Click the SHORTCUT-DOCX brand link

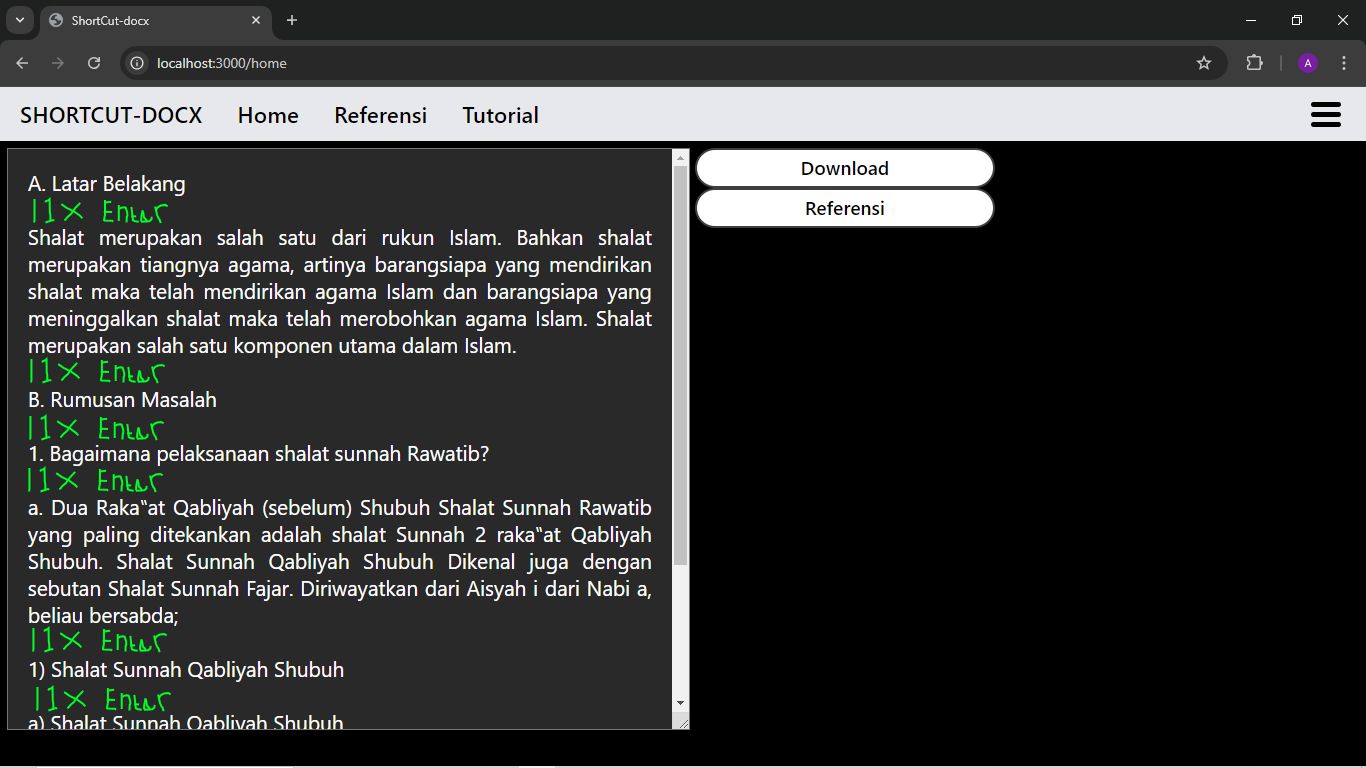tap(111, 115)
